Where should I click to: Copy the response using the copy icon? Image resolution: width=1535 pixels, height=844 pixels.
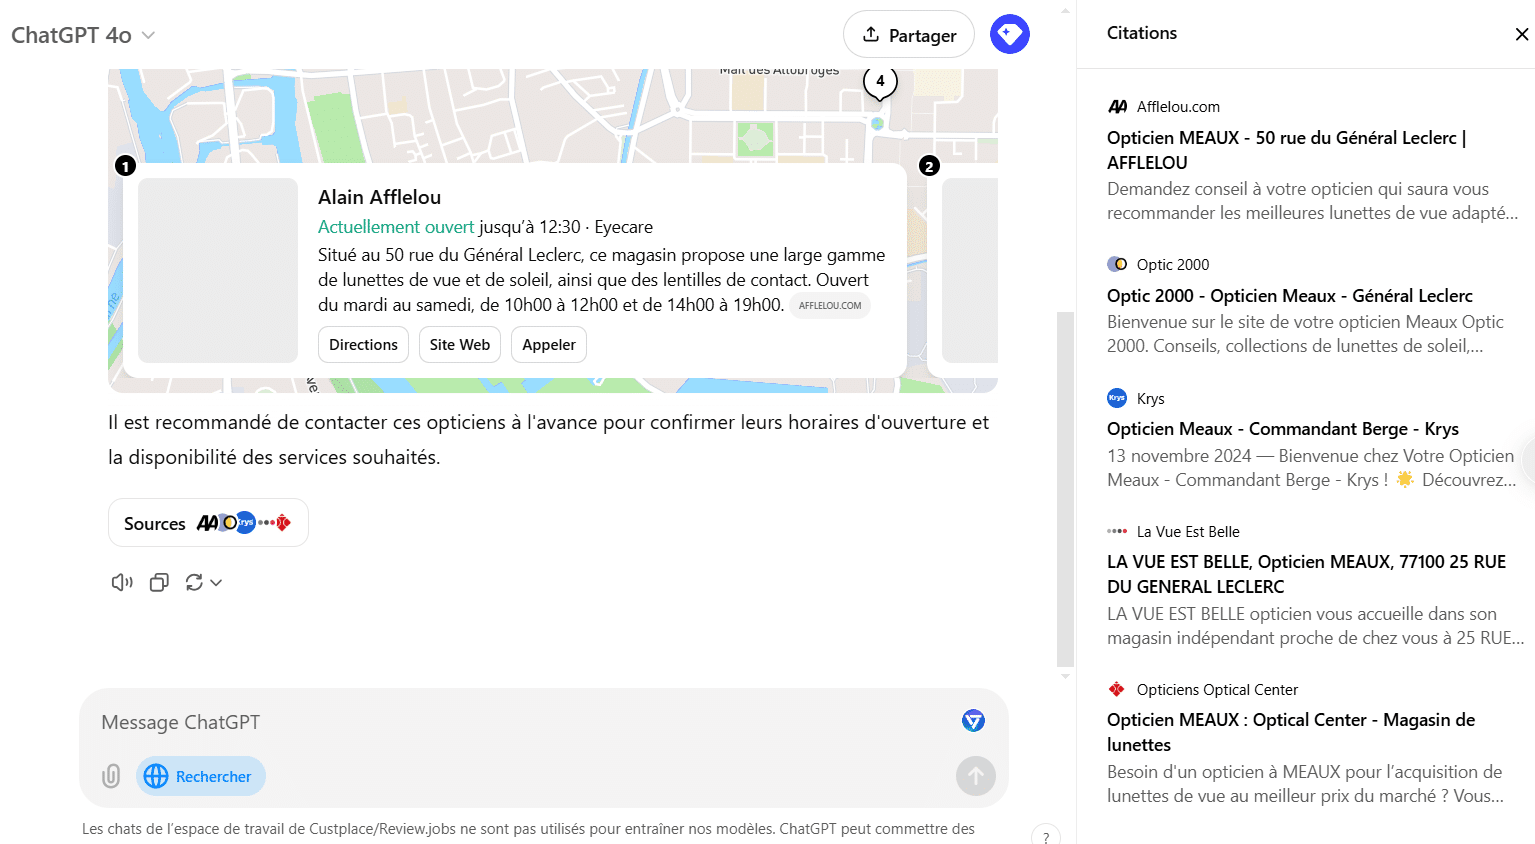(158, 582)
